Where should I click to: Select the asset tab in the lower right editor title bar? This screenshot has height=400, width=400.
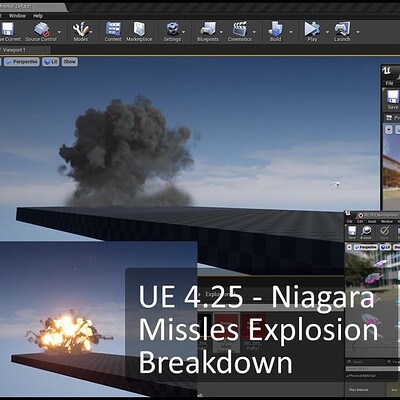point(378,215)
